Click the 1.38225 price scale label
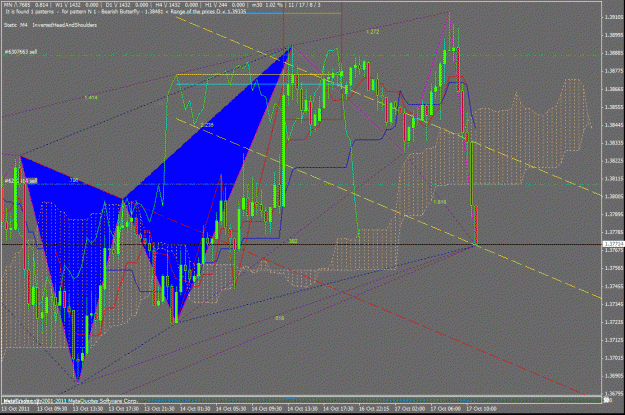625x415 pixels. pos(614,161)
